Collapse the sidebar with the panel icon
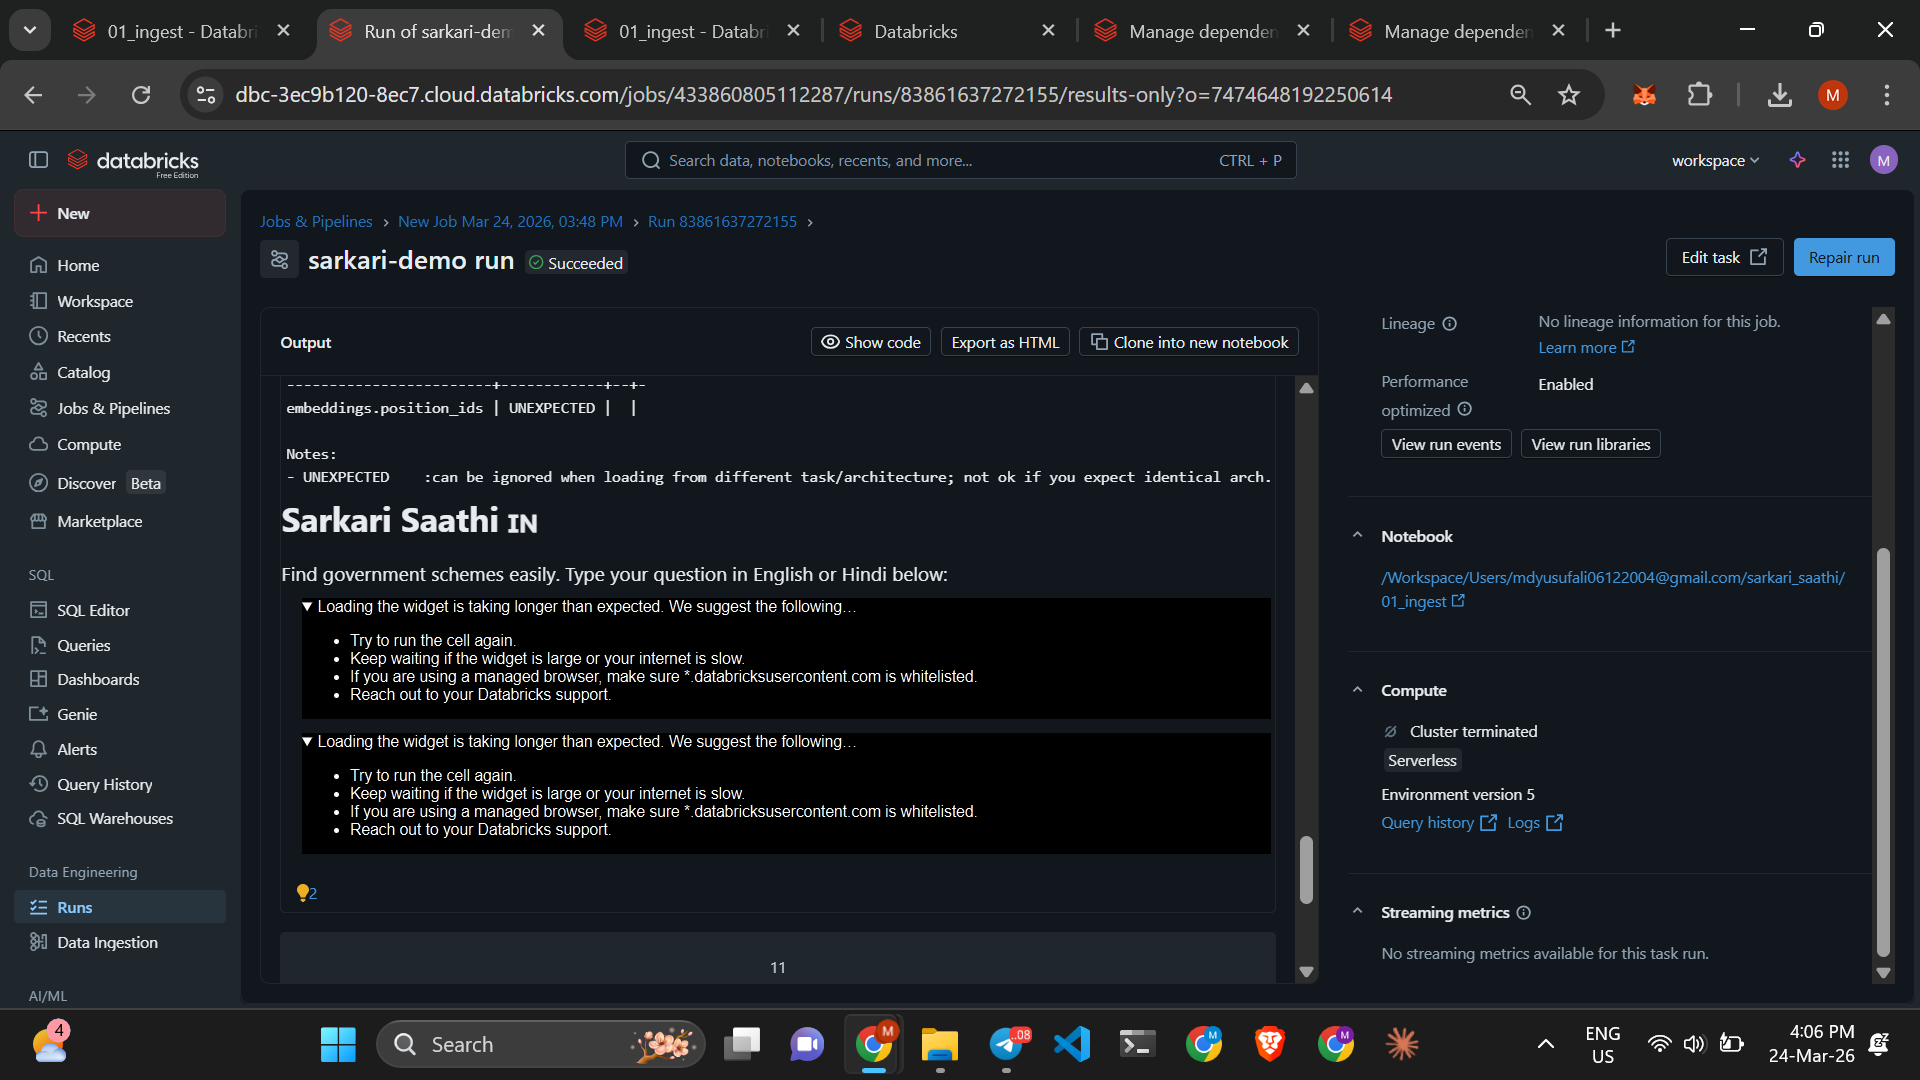 [x=38, y=160]
